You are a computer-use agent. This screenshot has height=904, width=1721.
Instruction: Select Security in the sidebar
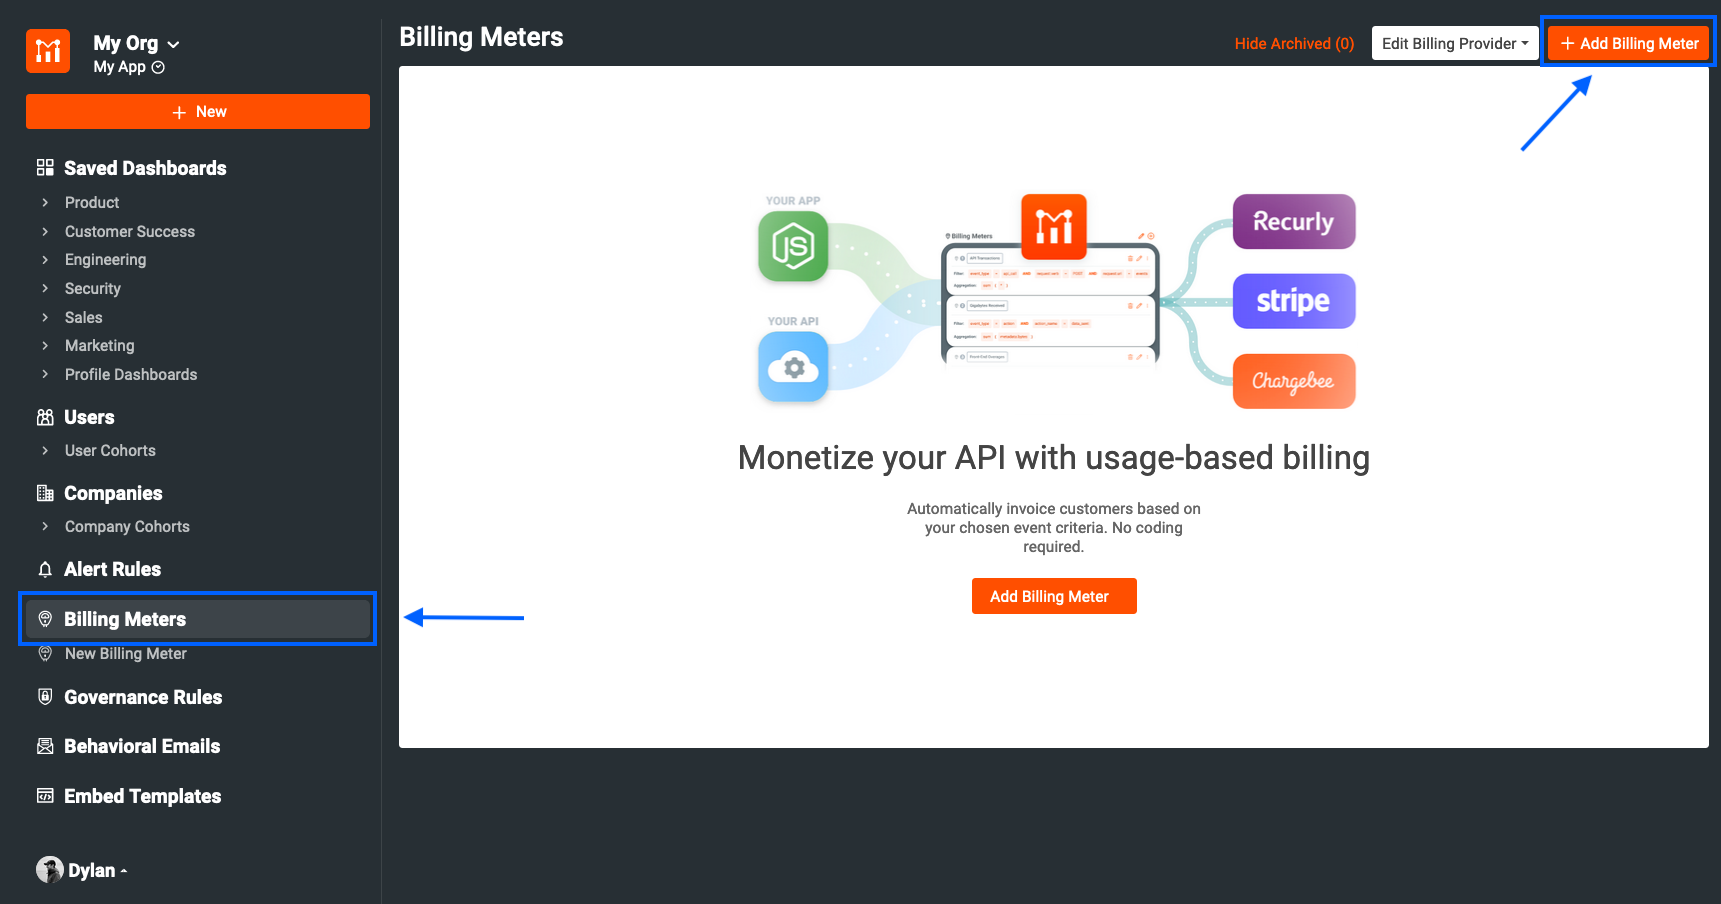pyautogui.click(x=93, y=289)
